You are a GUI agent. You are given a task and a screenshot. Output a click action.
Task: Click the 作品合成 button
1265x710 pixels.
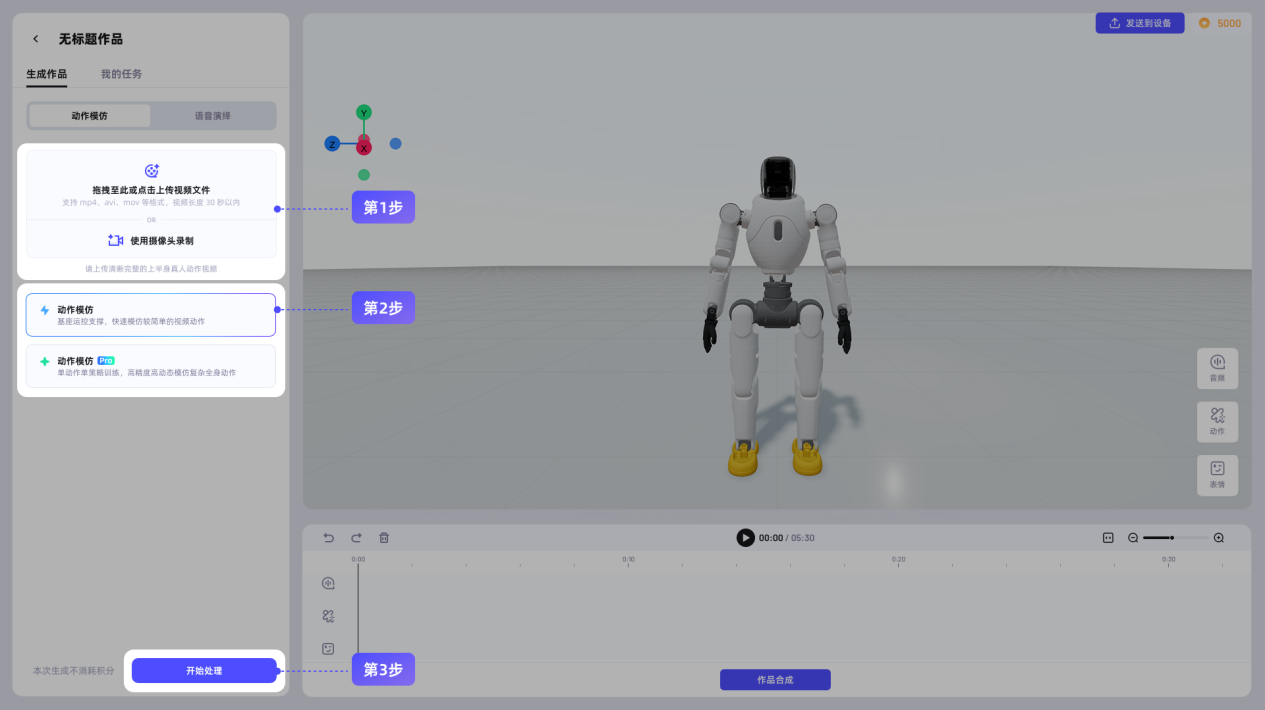click(x=775, y=680)
